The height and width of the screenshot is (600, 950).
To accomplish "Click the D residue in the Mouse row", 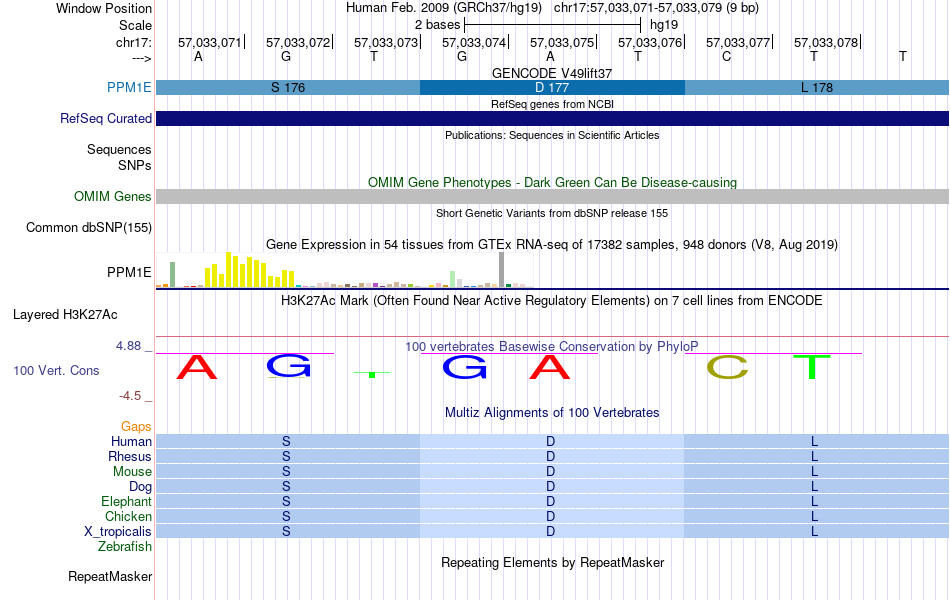I will tap(550, 472).
